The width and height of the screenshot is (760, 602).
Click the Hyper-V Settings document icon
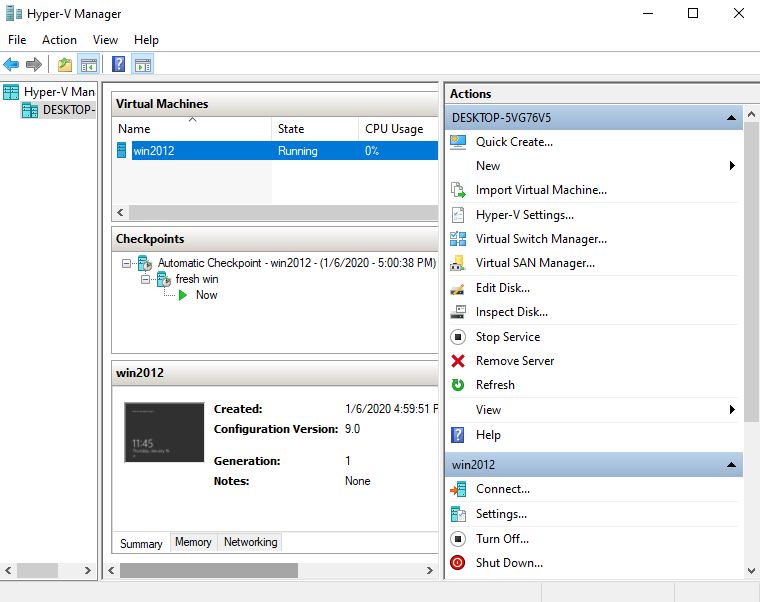[x=458, y=215]
